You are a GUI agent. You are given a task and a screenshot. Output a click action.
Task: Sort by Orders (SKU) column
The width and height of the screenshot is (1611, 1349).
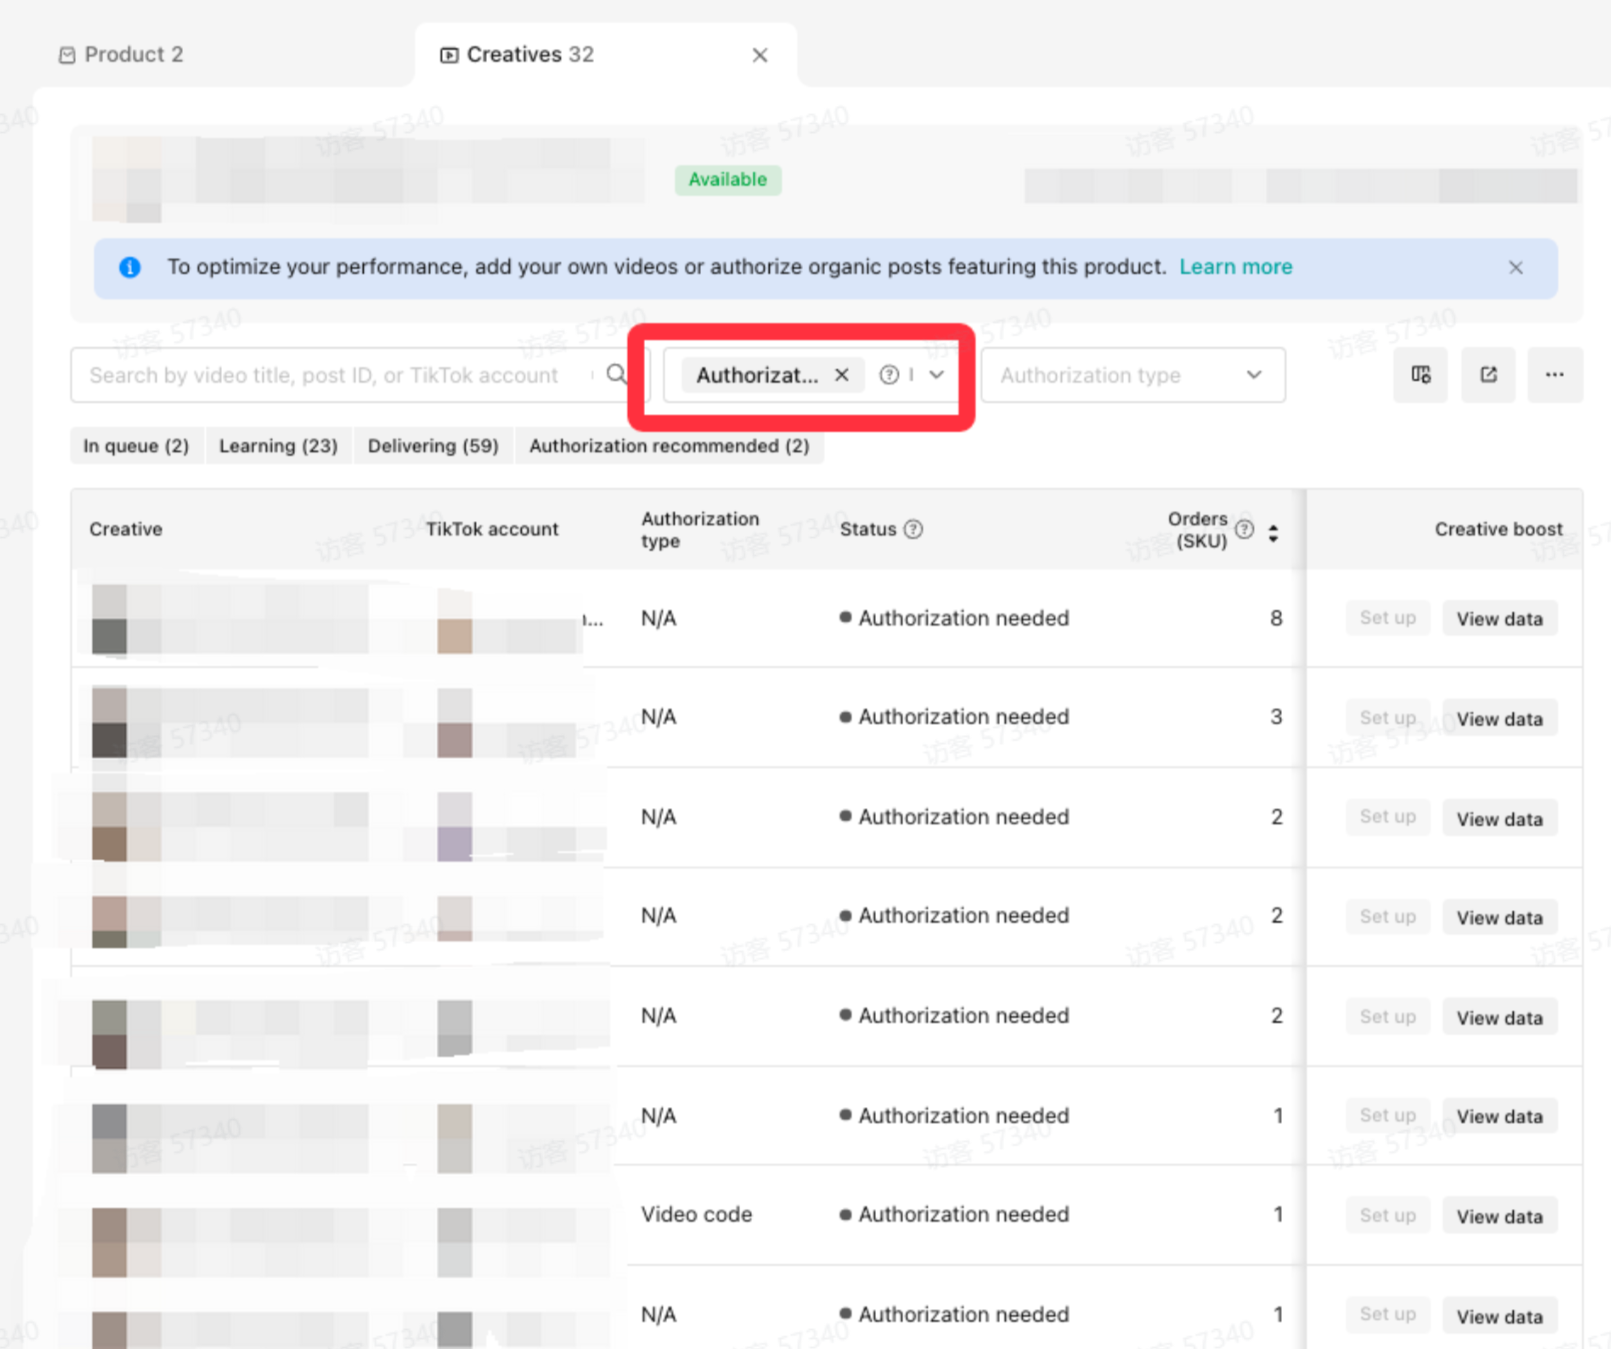click(1273, 533)
